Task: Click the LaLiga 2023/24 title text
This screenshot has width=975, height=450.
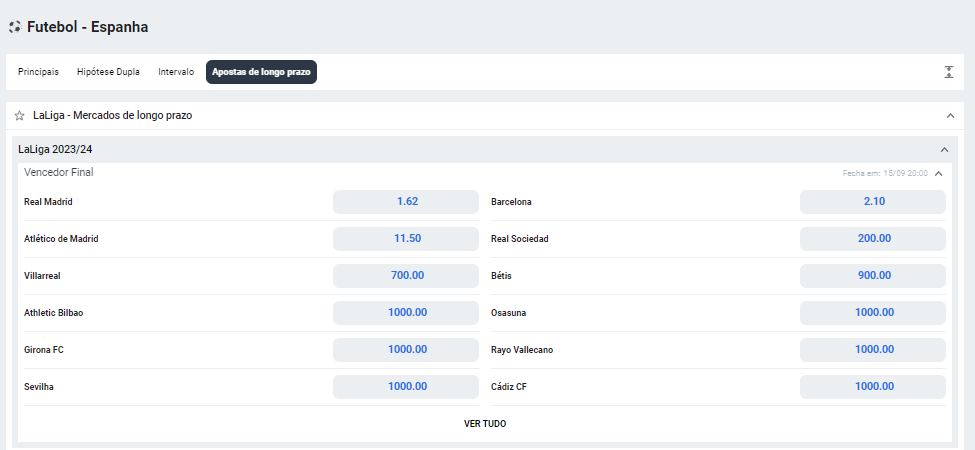Action: tap(55, 150)
